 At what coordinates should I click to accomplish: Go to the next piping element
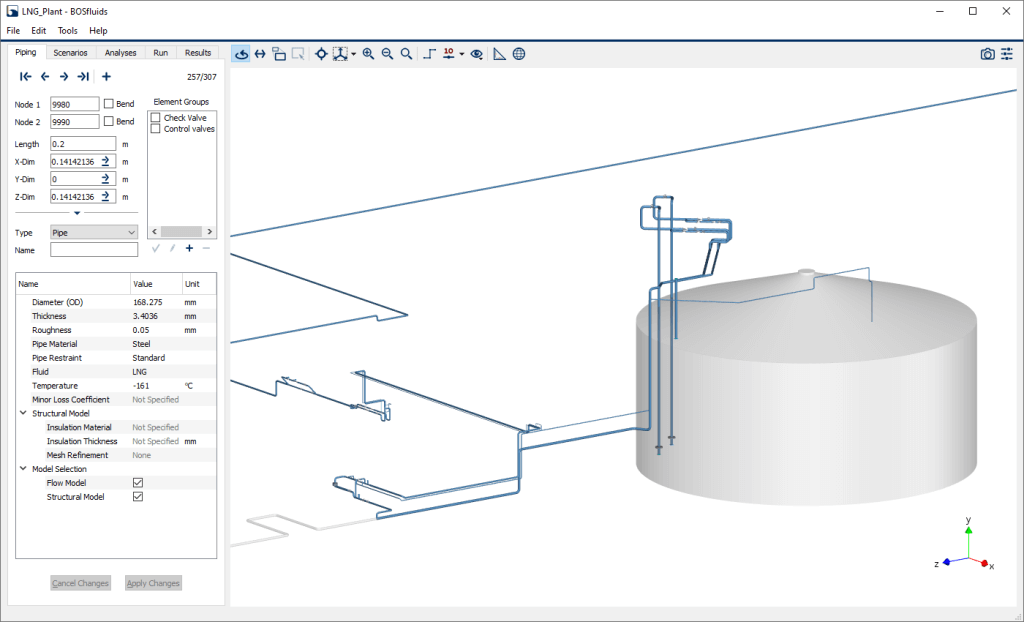pos(64,76)
